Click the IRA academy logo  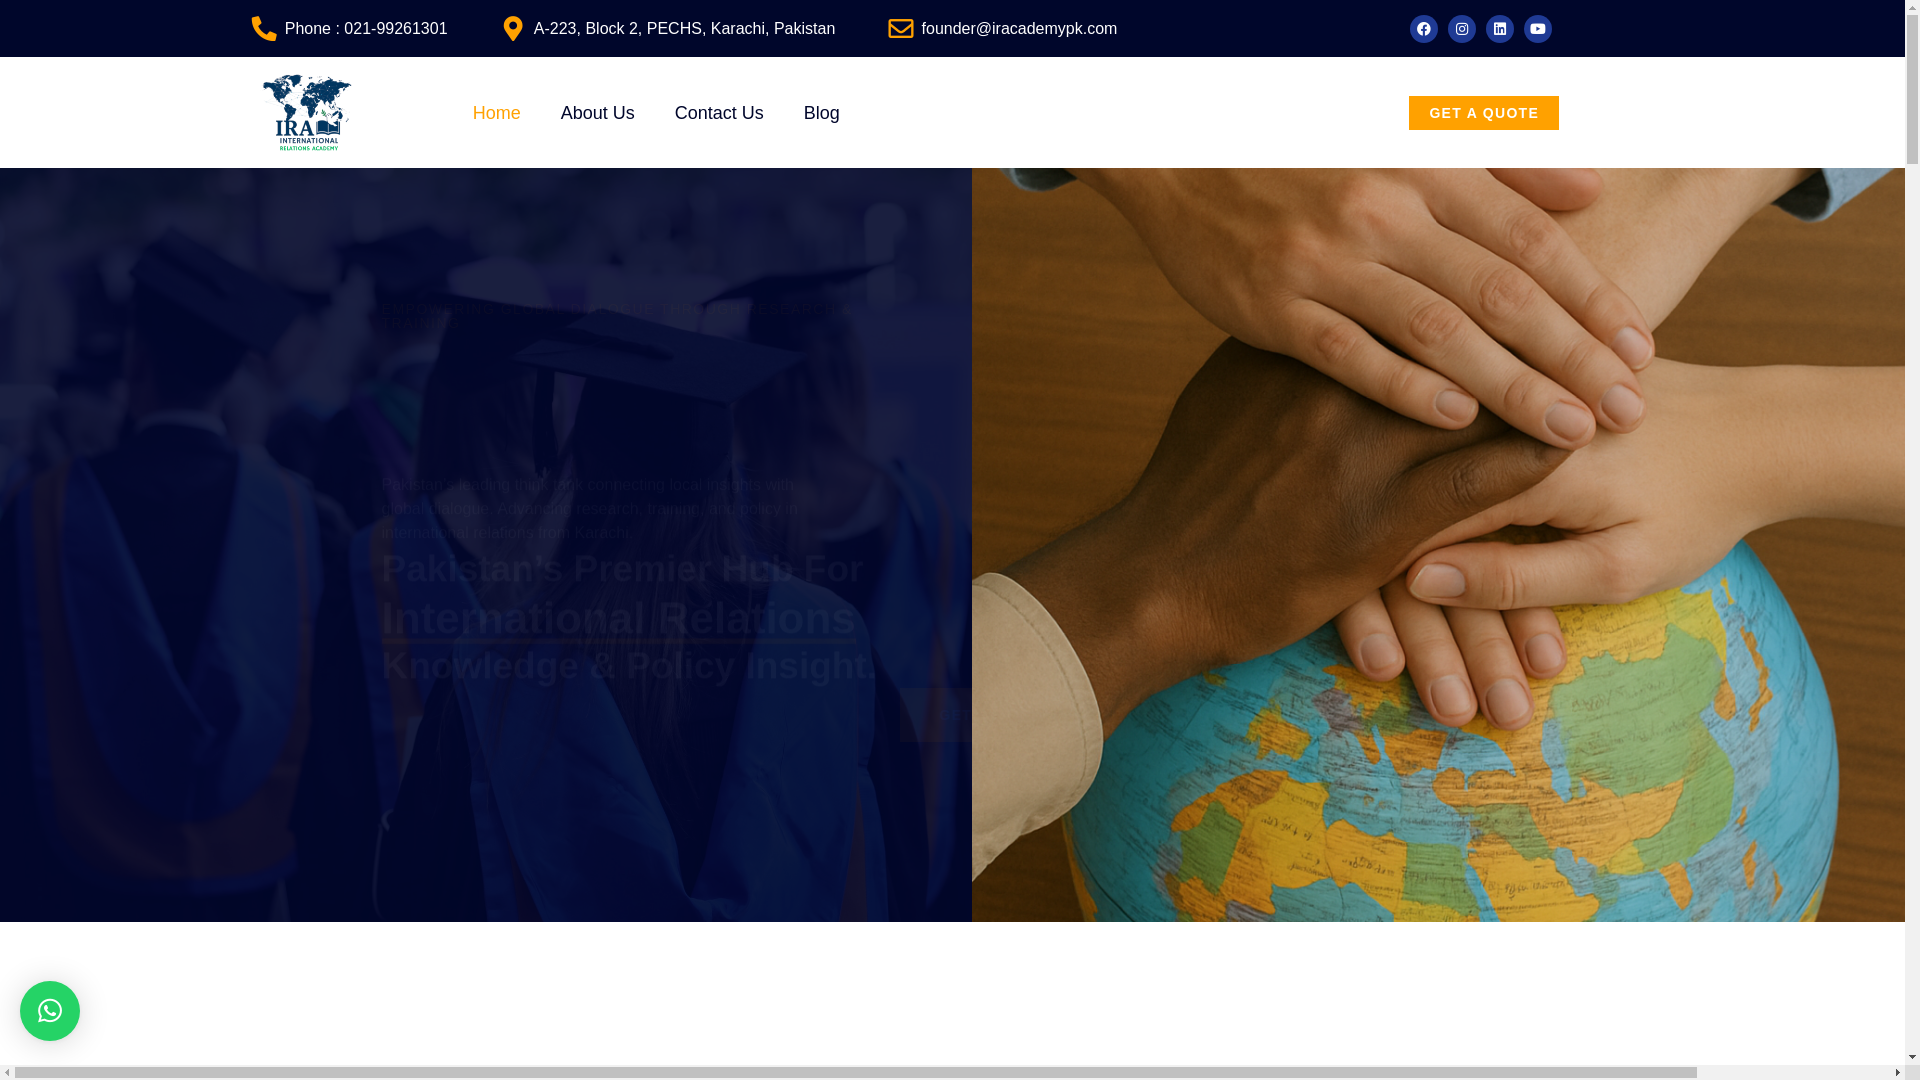[x=307, y=112]
